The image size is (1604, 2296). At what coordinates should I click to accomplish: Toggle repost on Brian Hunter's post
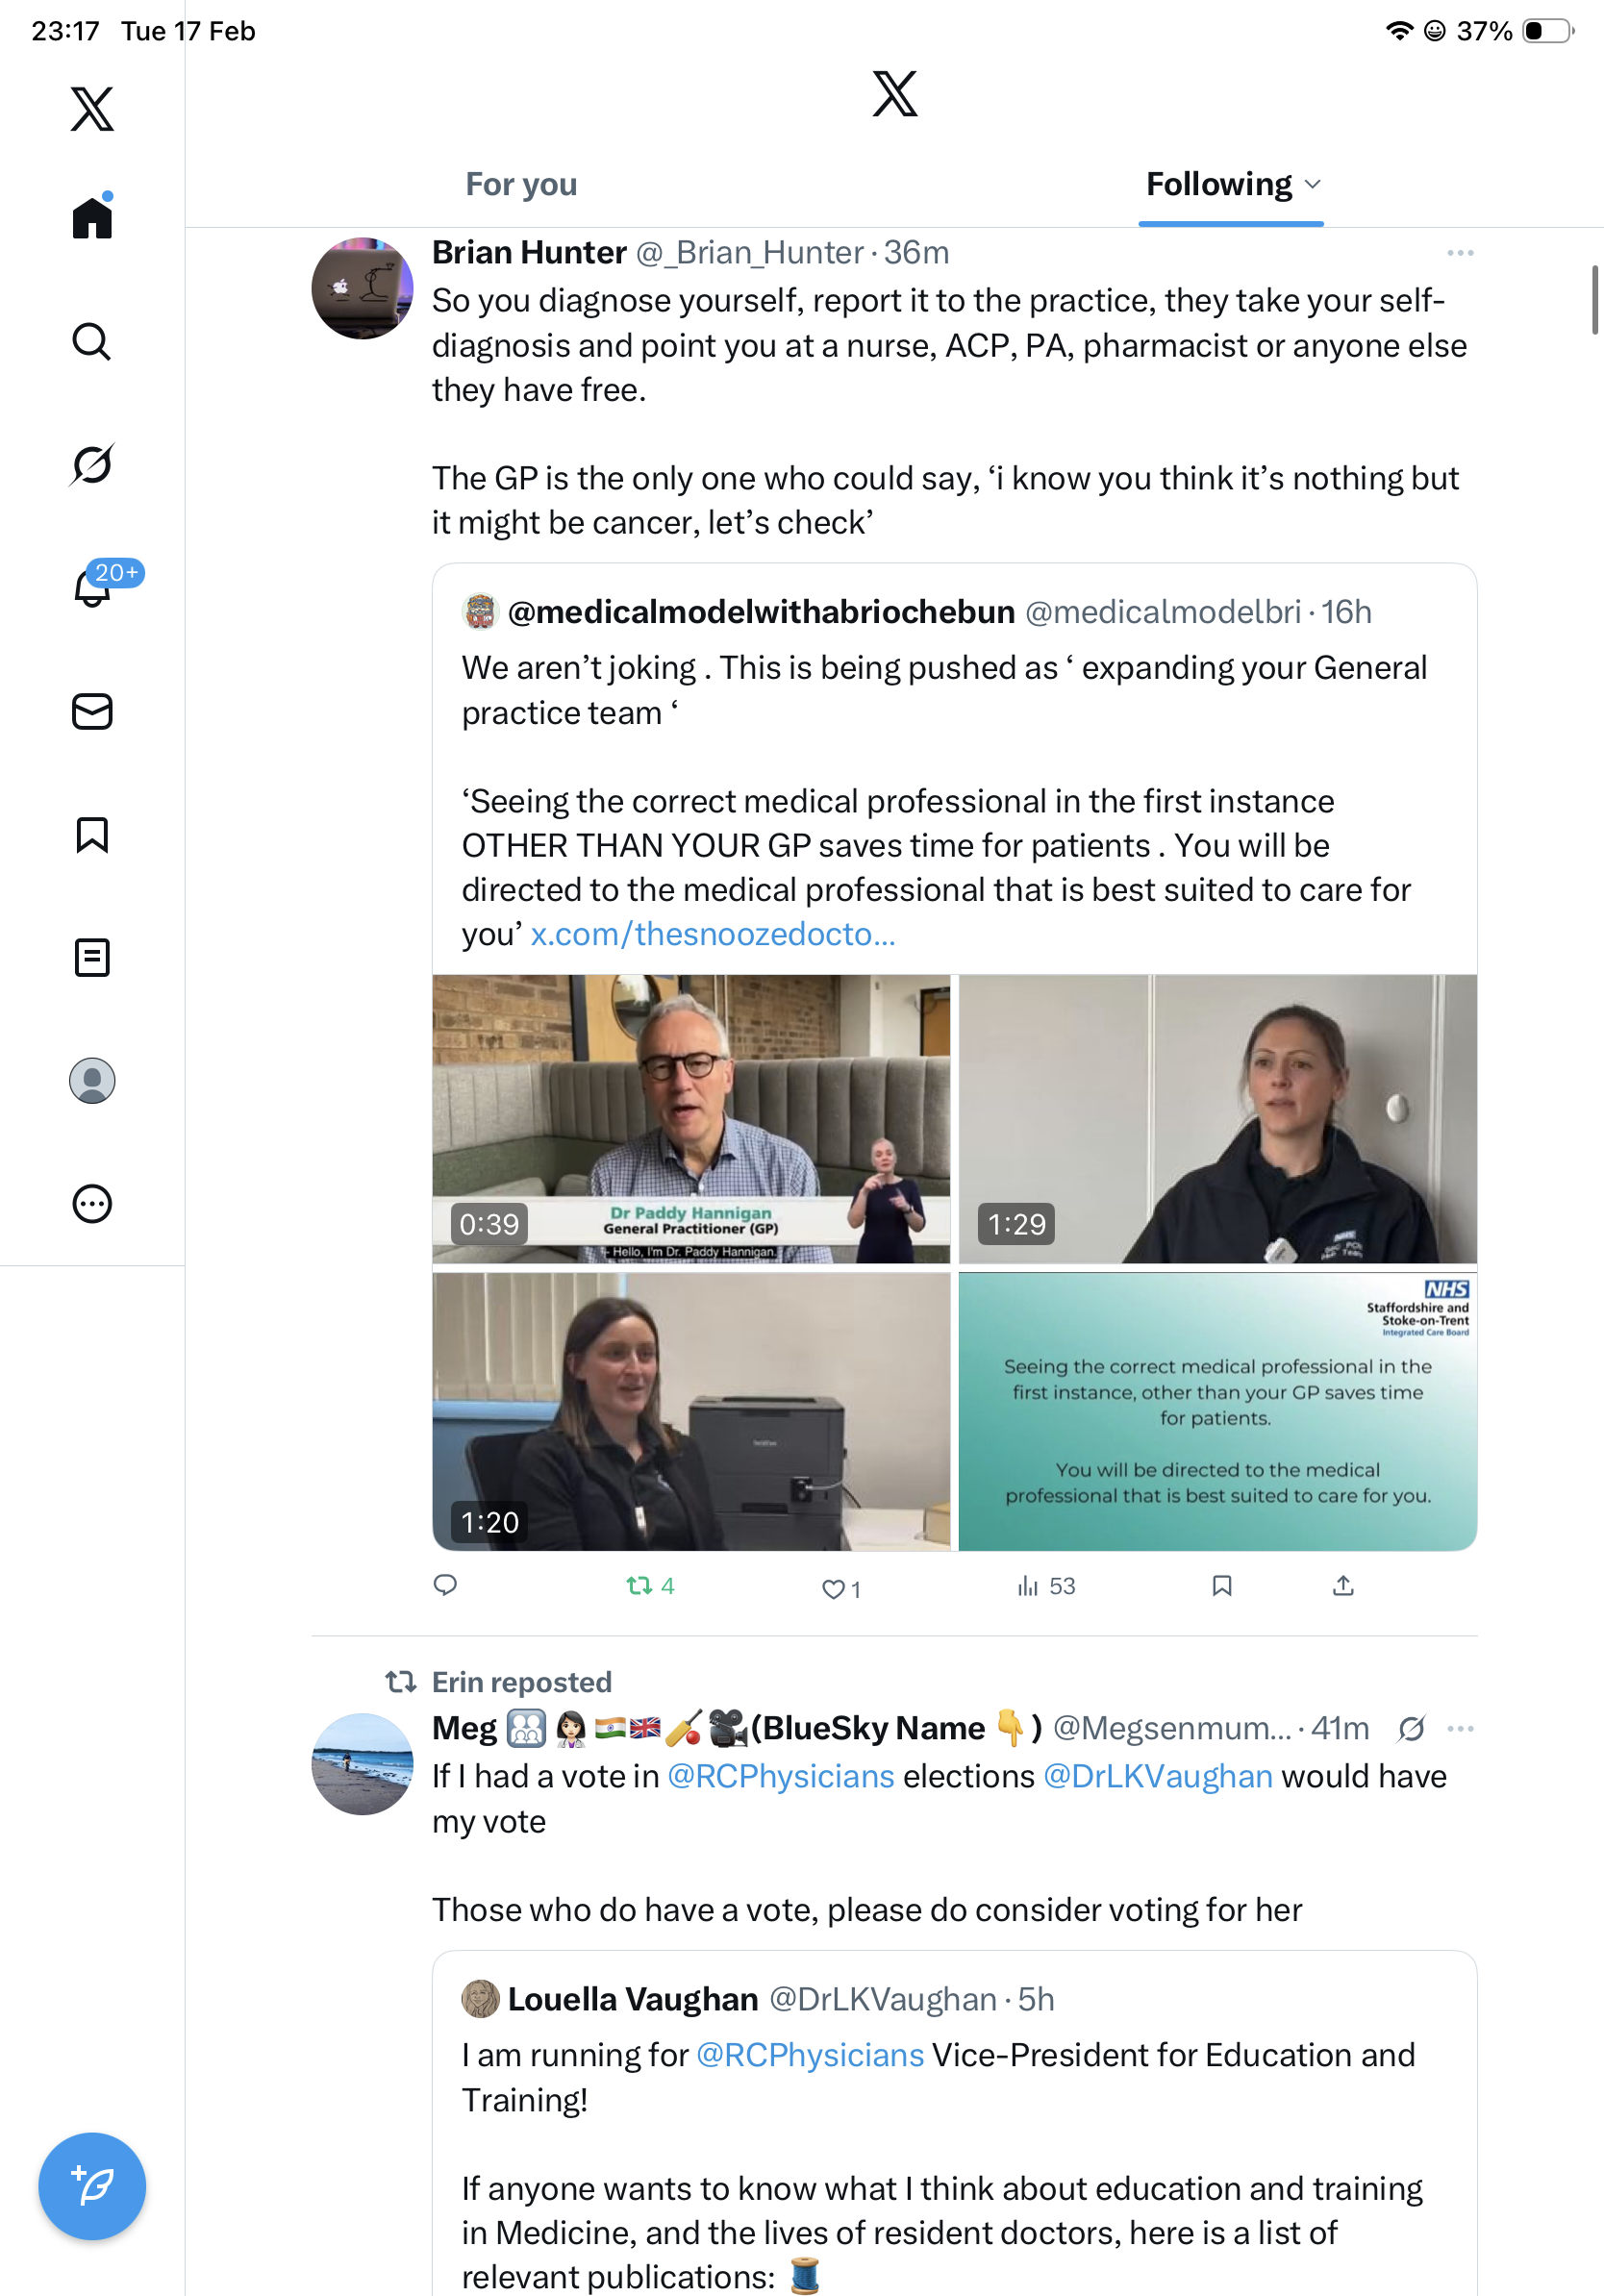click(650, 1586)
